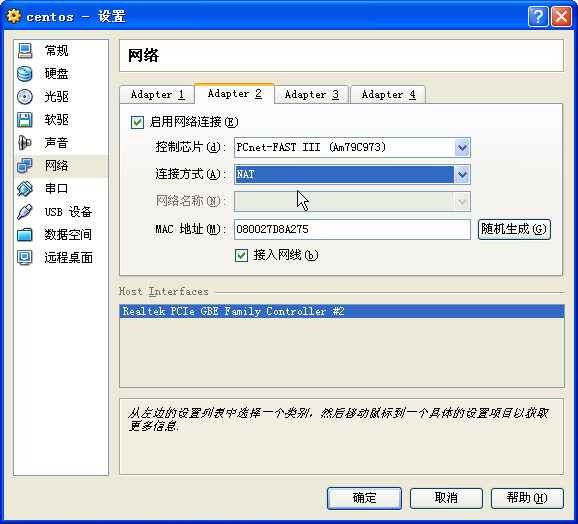Viewport: 578px width, 524px height.
Task: Switch to the Adapter 1 tab
Action: [157, 95]
